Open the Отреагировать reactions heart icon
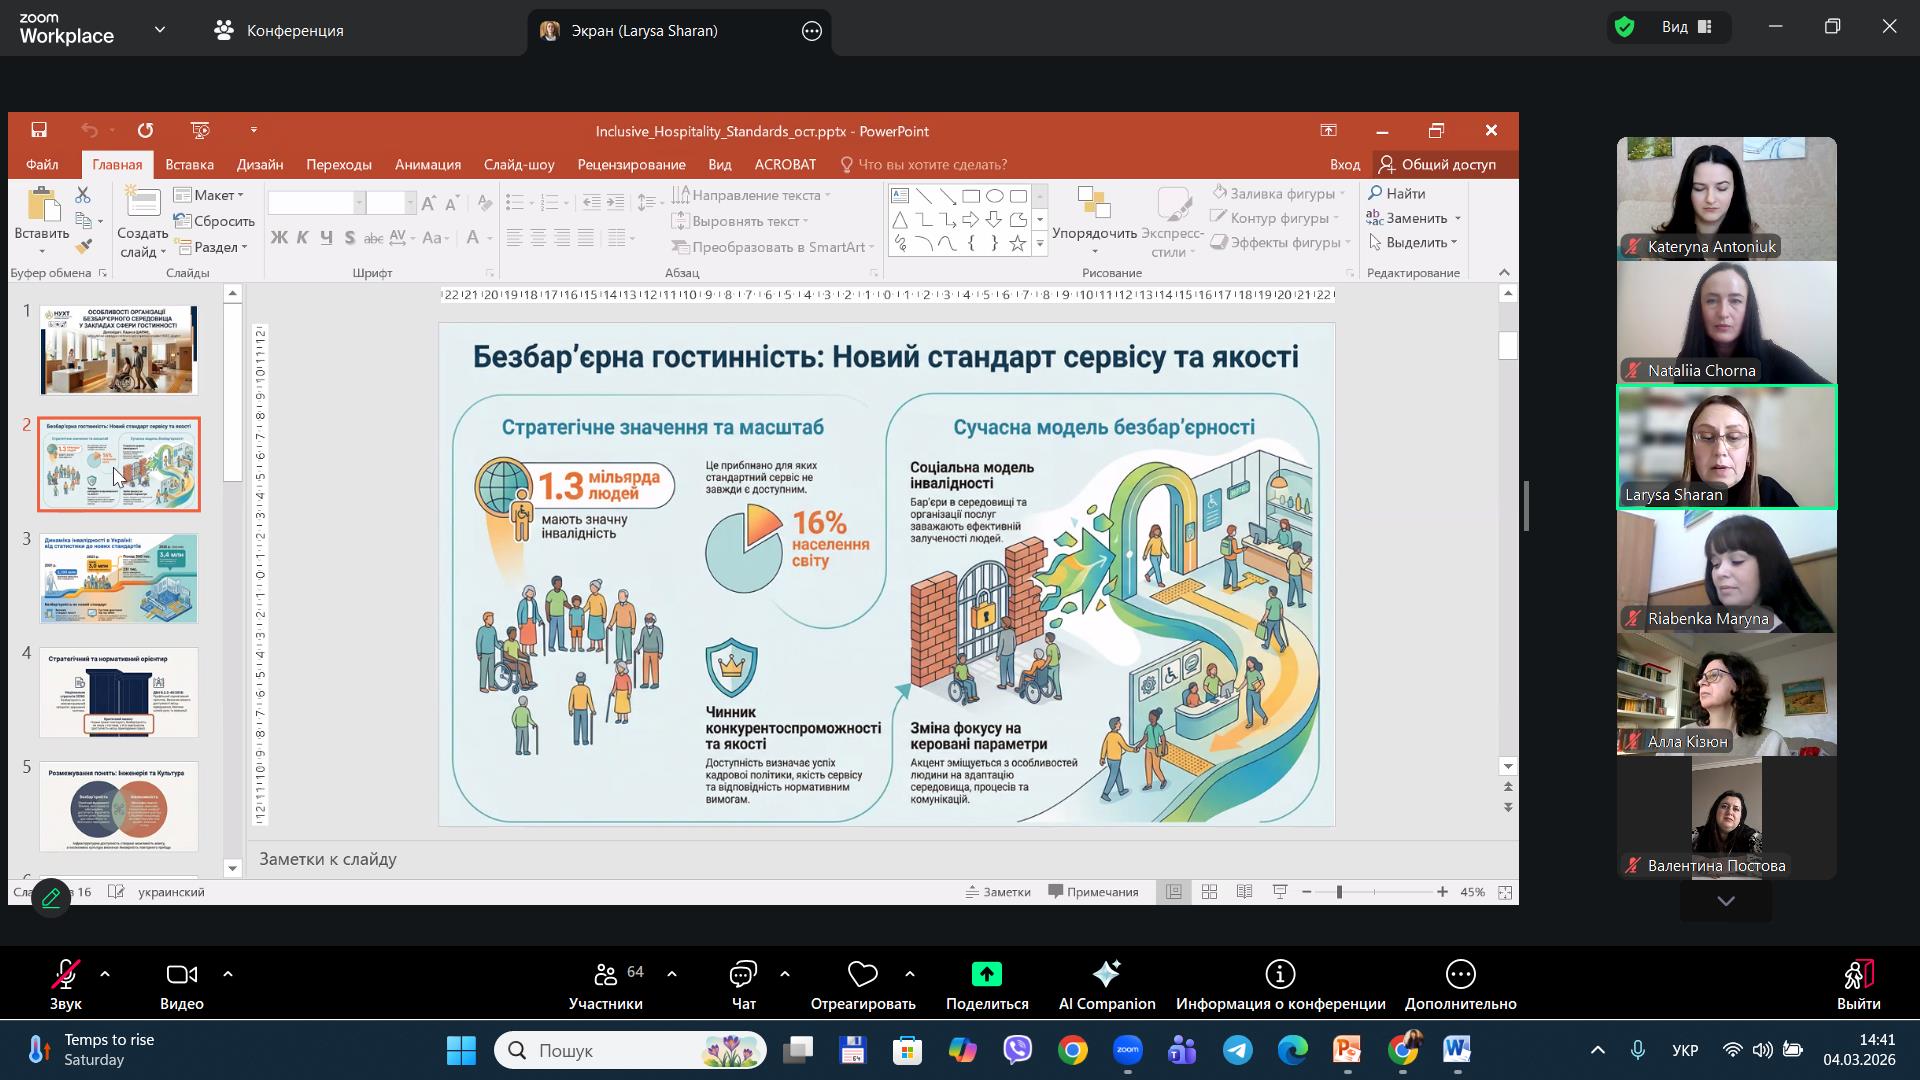This screenshot has width=1920, height=1080. 862,975
